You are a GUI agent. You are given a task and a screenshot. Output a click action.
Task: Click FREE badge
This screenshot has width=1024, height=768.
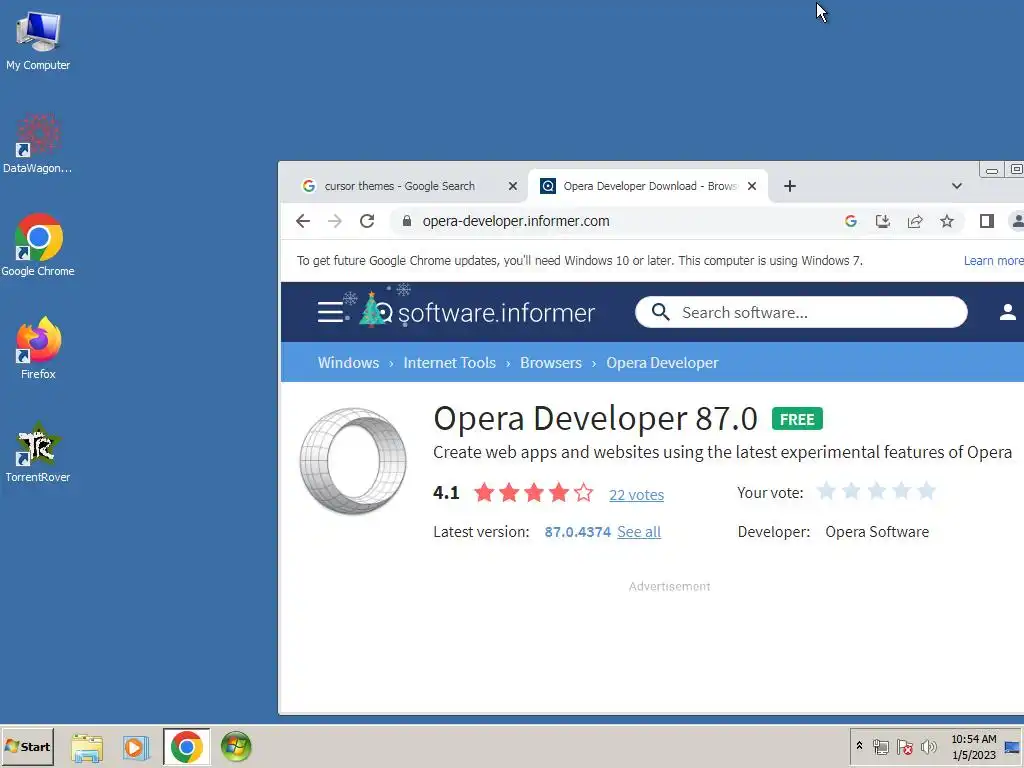797,419
